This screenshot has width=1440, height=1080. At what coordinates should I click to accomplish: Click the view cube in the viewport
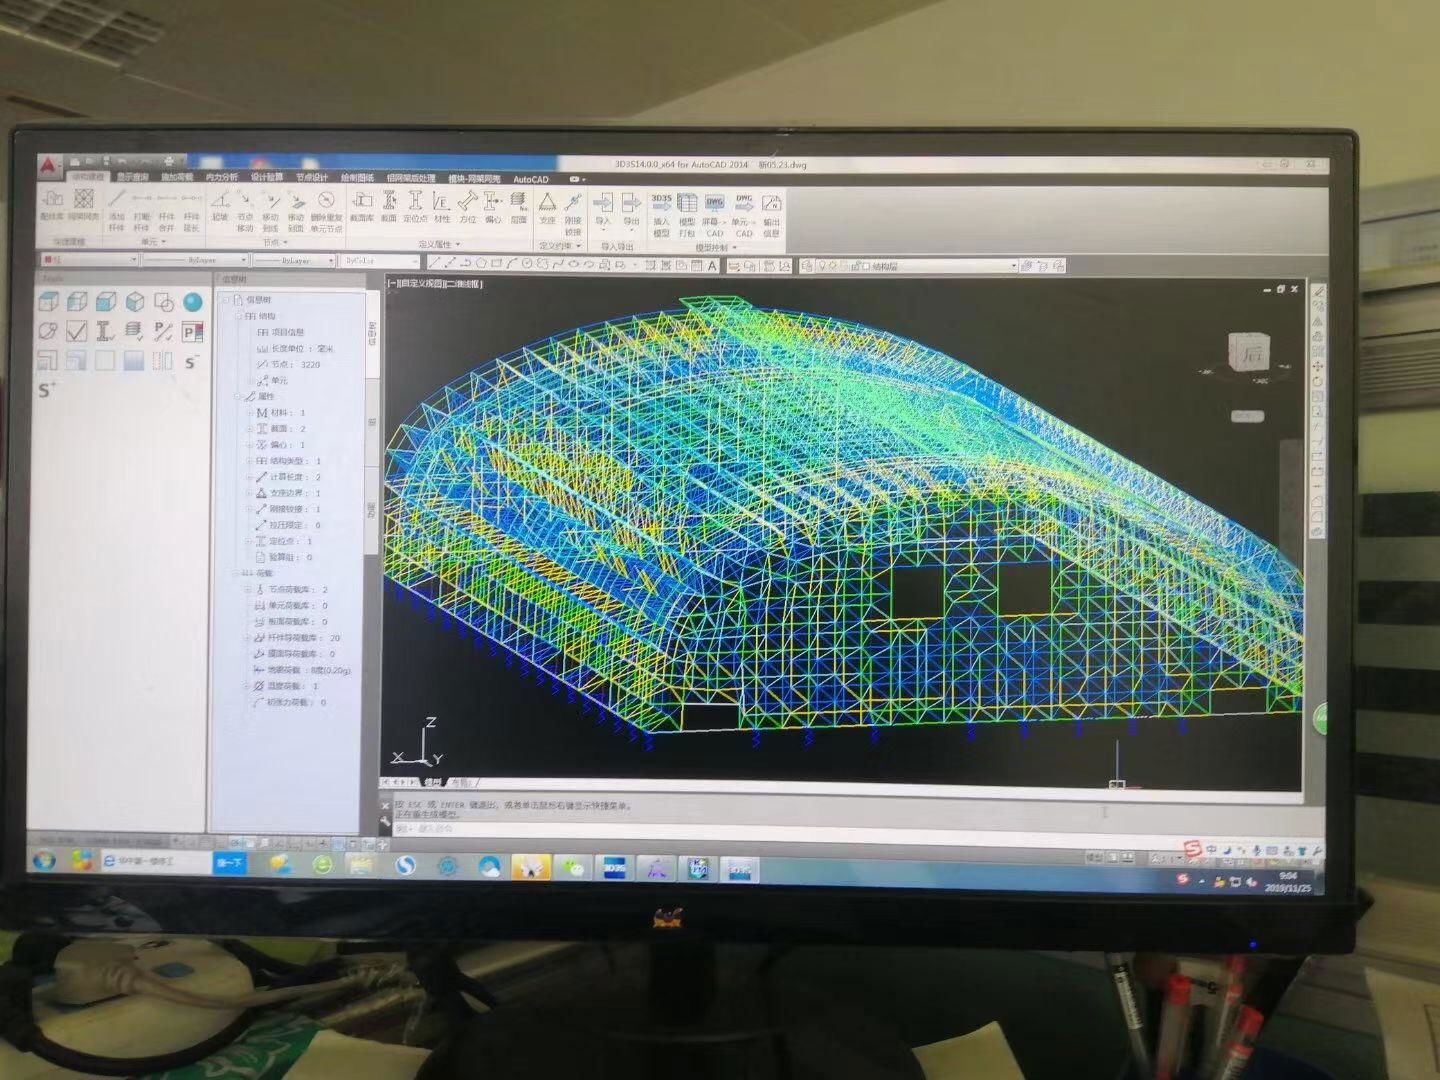1248,352
